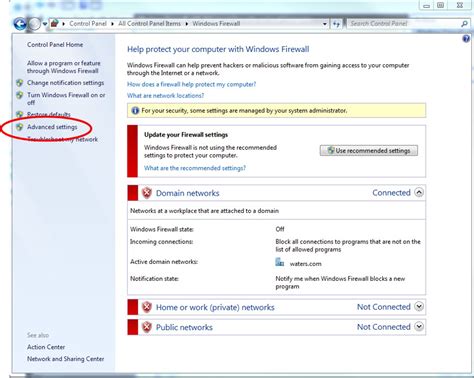Viewport: 474px width, 378px height.
Task: Click the waters.com network icon
Action: 280,262
